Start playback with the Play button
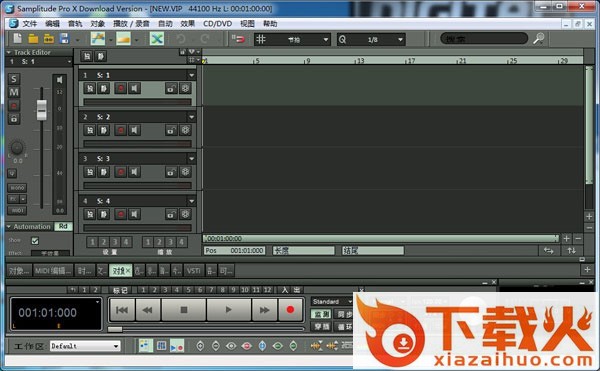The height and width of the screenshot is (371, 600). coord(228,309)
